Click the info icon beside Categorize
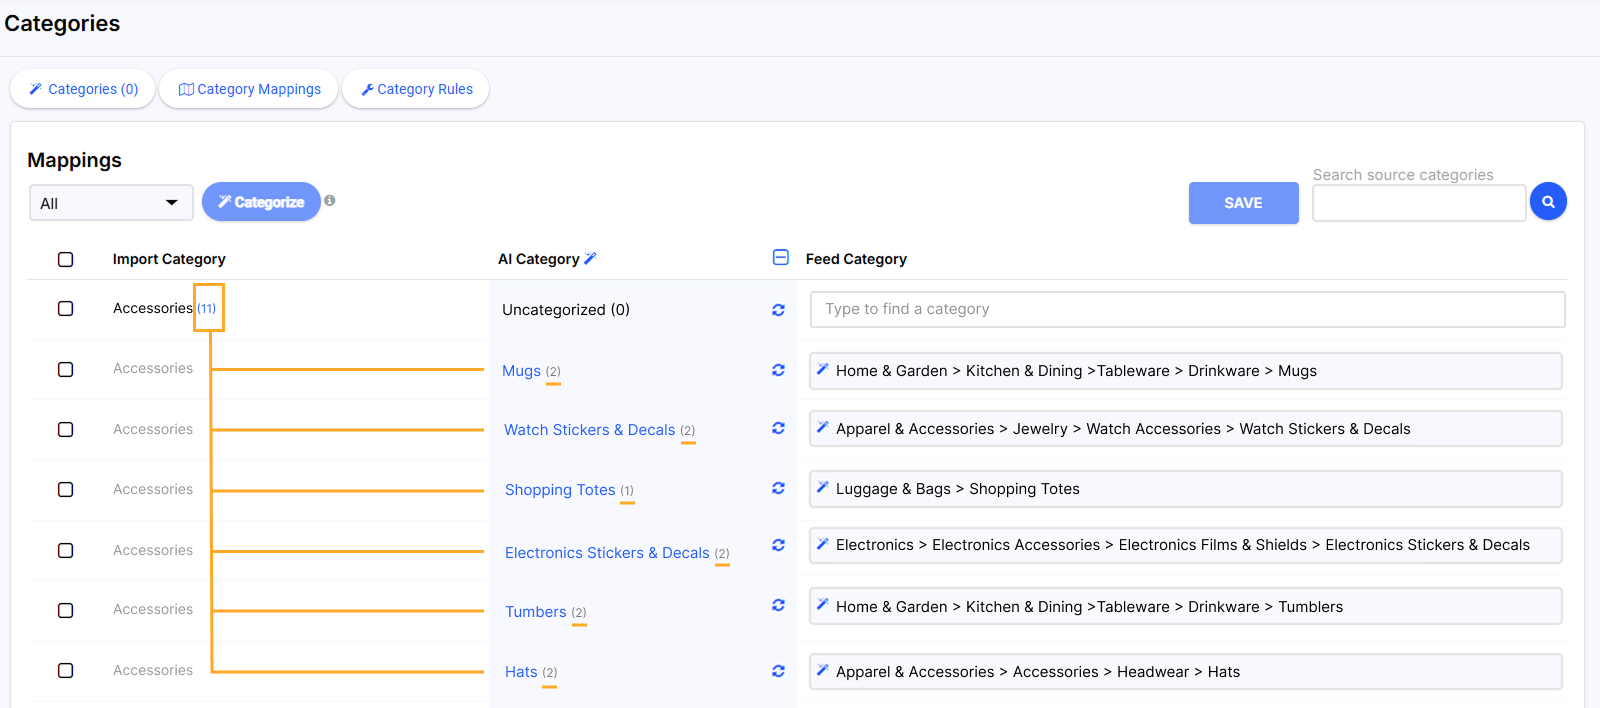The width and height of the screenshot is (1600, 708). [330, 200]
